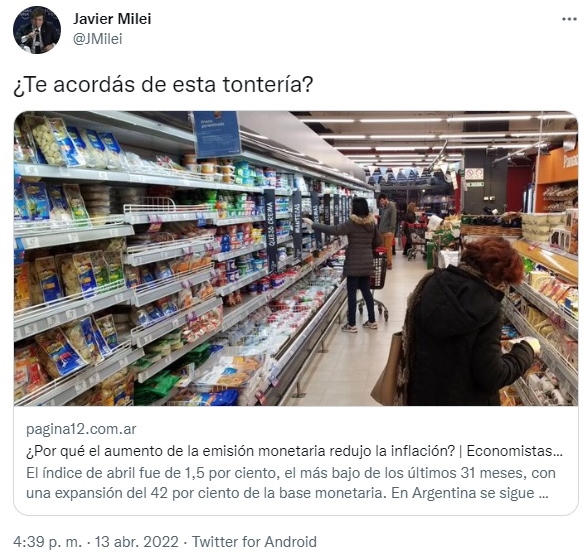Open the article headline about emisión monetaria
The height and width of the screenshot is (554, 585).
click(294, 451)
